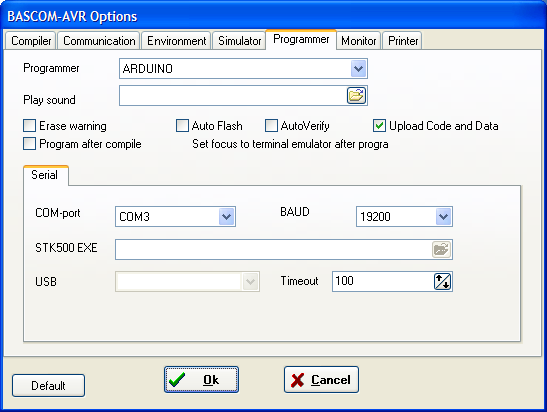Open the Communication tab
Viewport: 547px width, 412px height.
99,41
